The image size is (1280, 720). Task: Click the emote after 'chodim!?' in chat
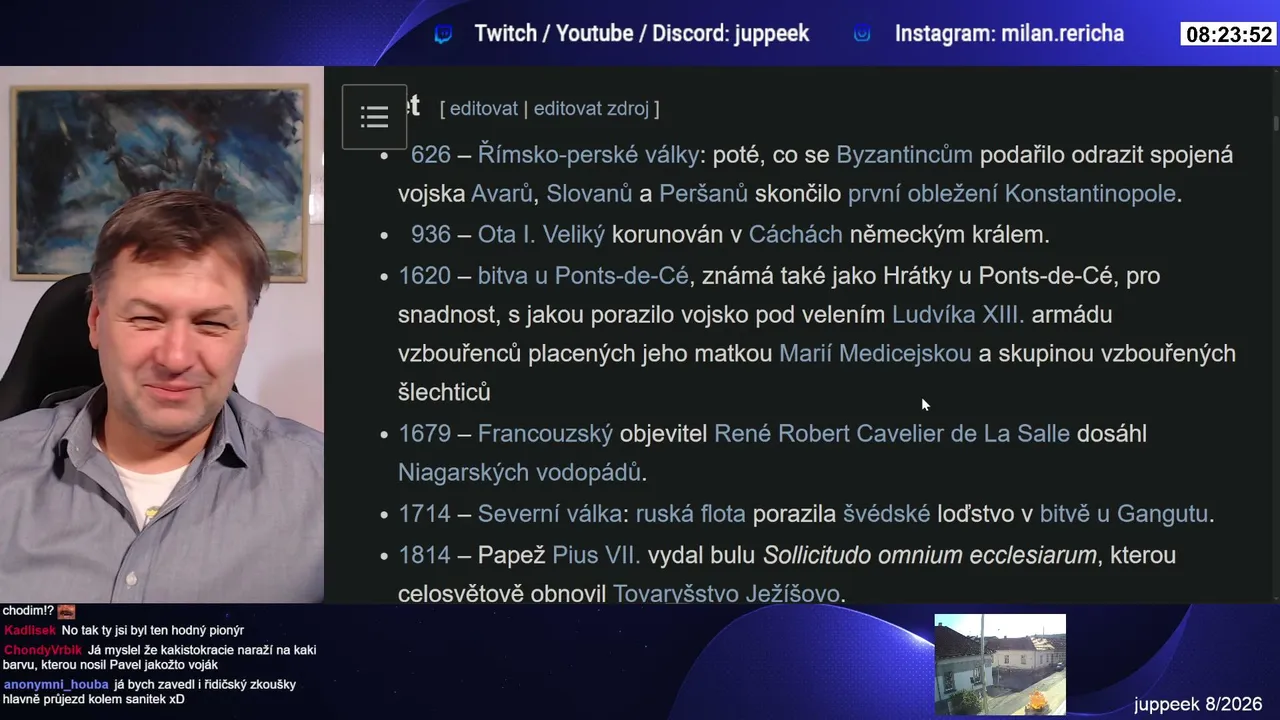[x=66, y=611]
